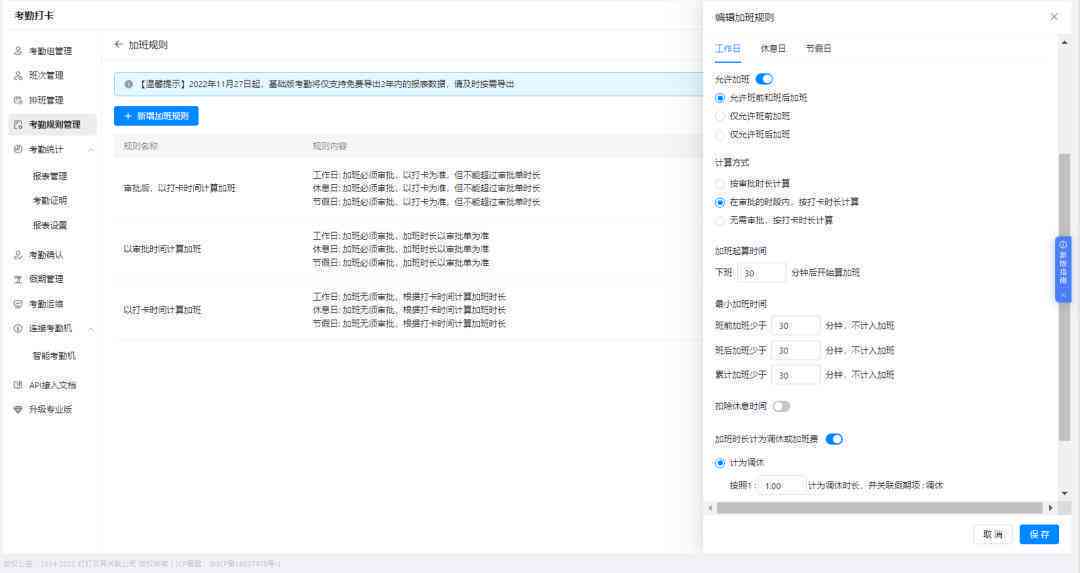Click the 计为调休时长 ratio input 1.00
Image resolution: width=1080 pixels, height=573 pixels.
[x=782, y=486]
